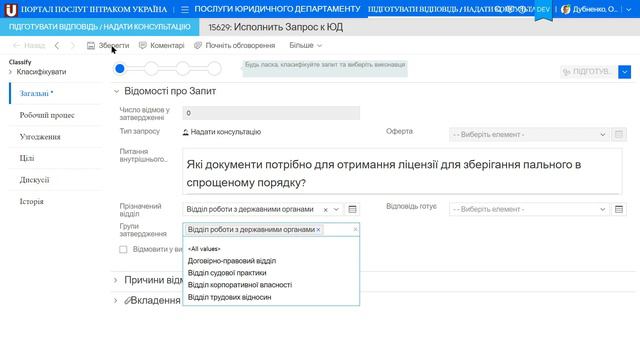The width and height of the screenshot is (640, 360).
Task: Click the Число відмов field
Action: coord(271,113)
